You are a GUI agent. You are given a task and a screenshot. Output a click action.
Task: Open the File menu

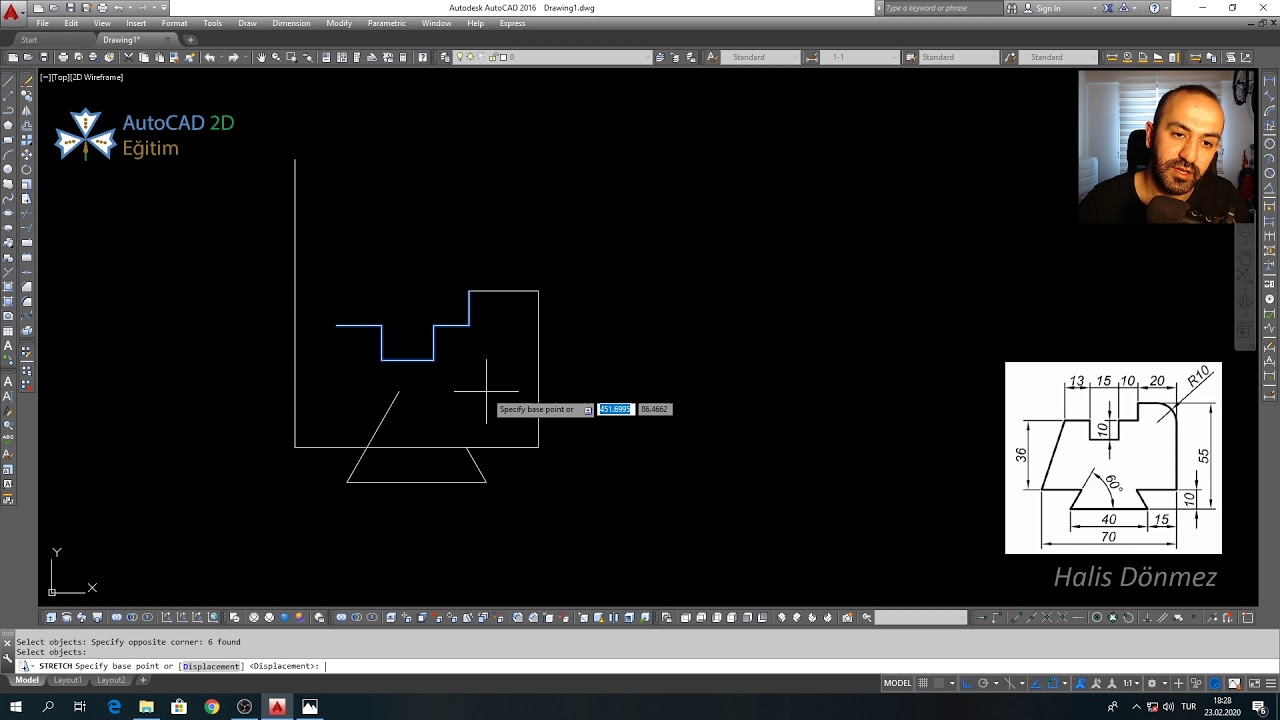(42, 23)
